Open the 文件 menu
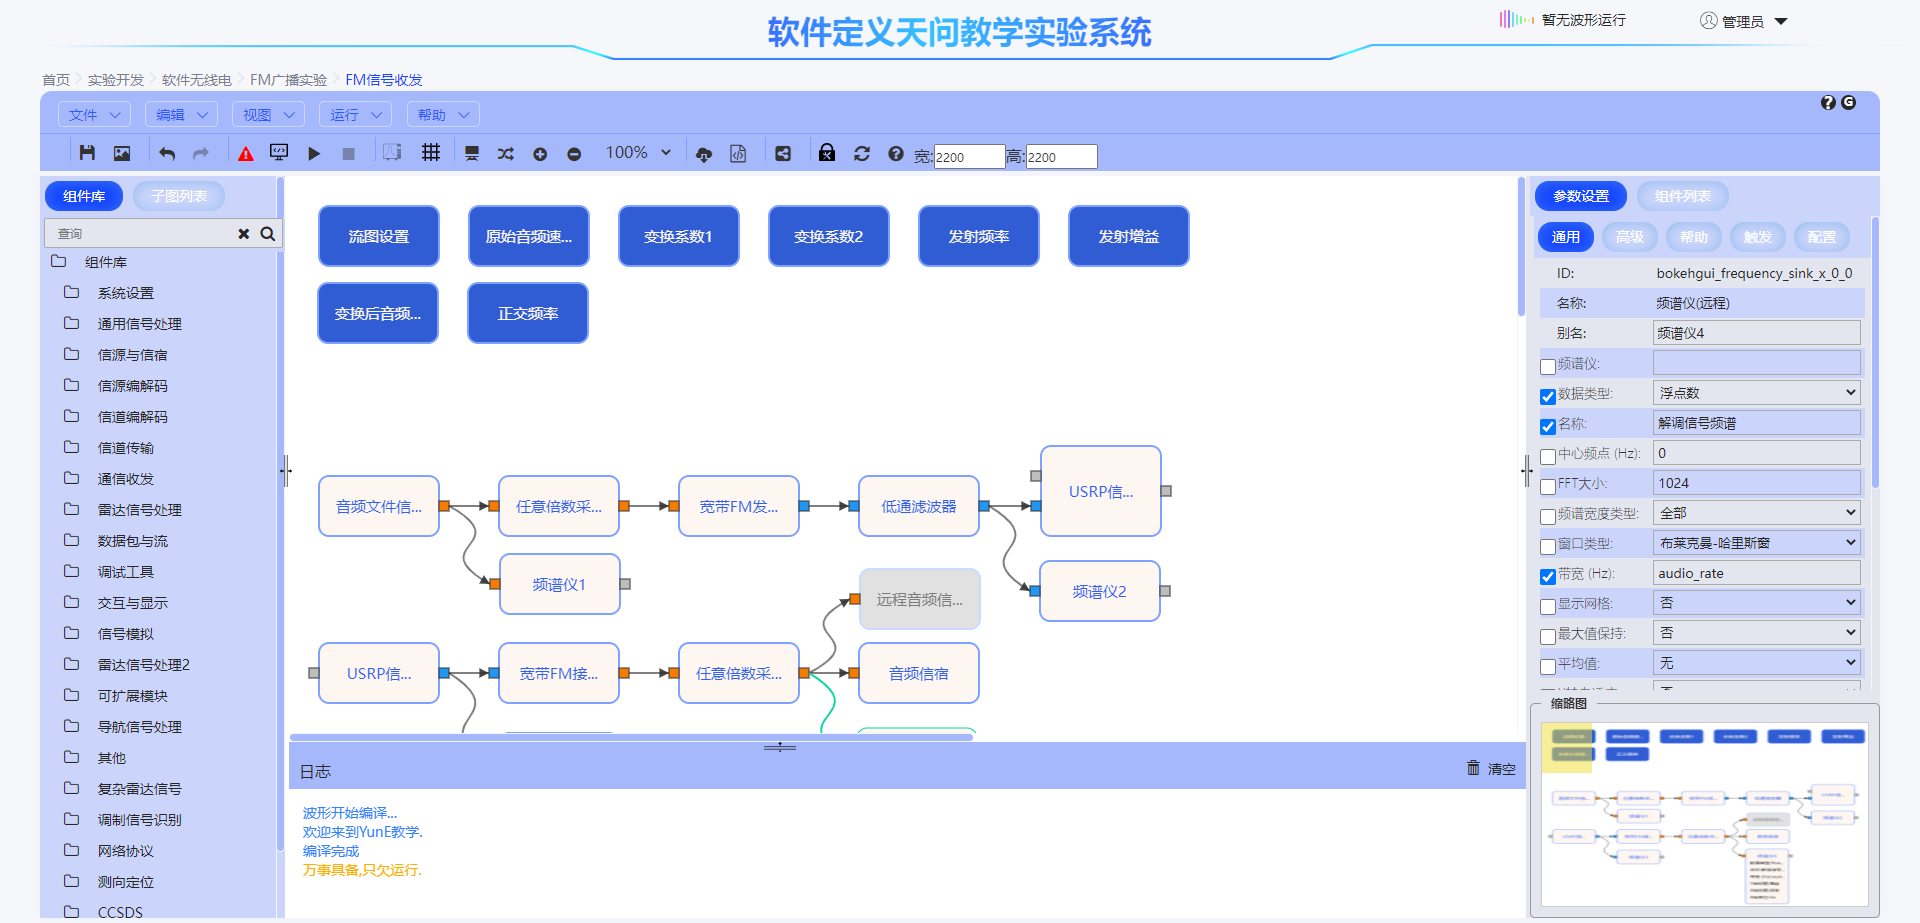 [x=94, y=115]
